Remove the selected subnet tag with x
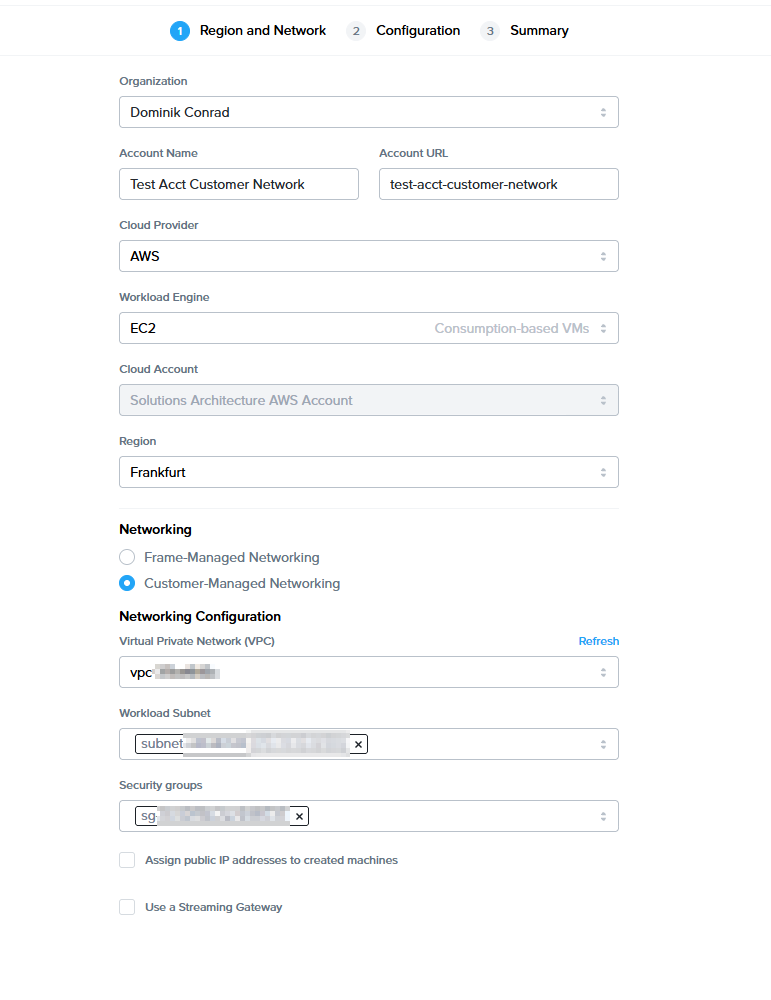771x1000 pixels. (x=358, y=744)
